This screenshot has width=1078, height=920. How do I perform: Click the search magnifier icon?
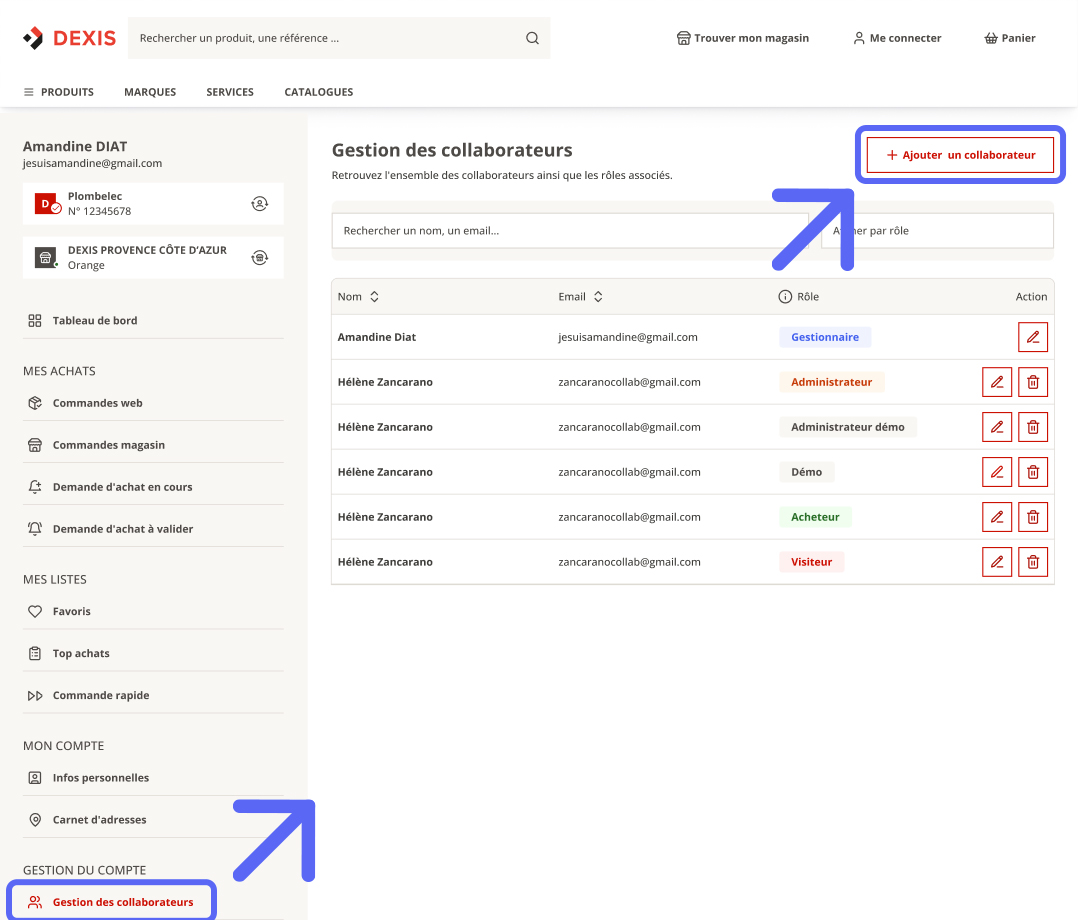[532, 38]
